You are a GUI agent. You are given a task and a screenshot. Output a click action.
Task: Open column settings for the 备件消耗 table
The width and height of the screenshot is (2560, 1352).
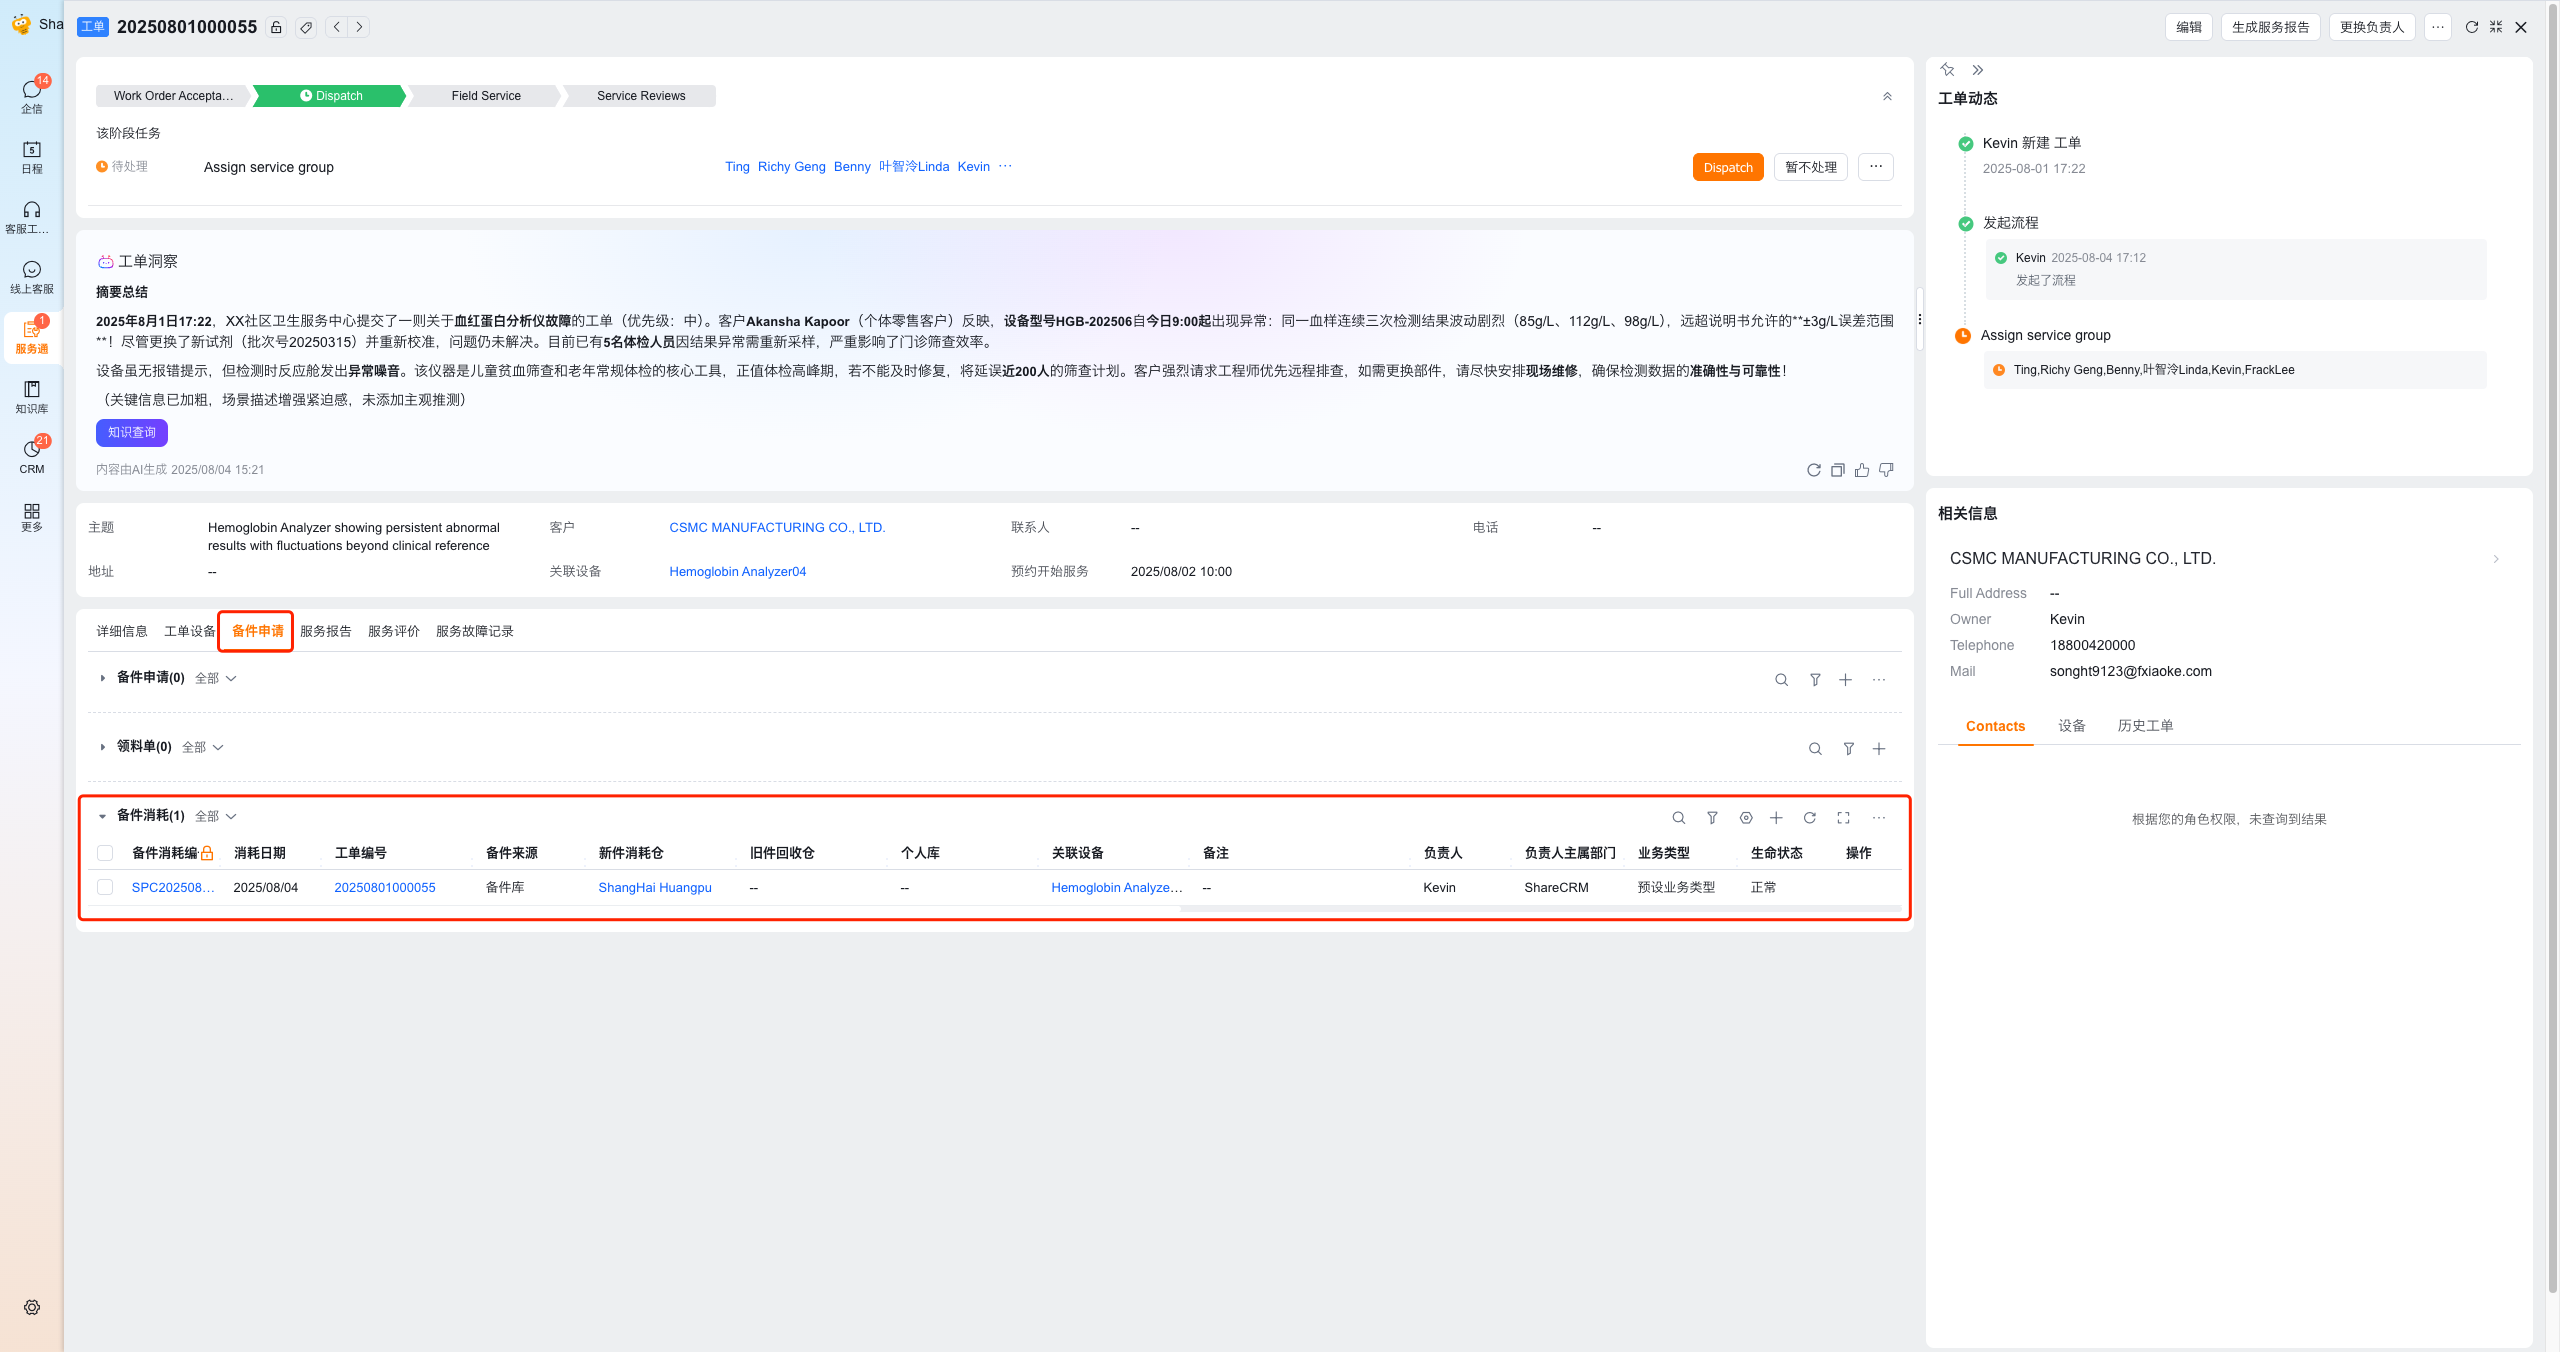pos(1746,818)
